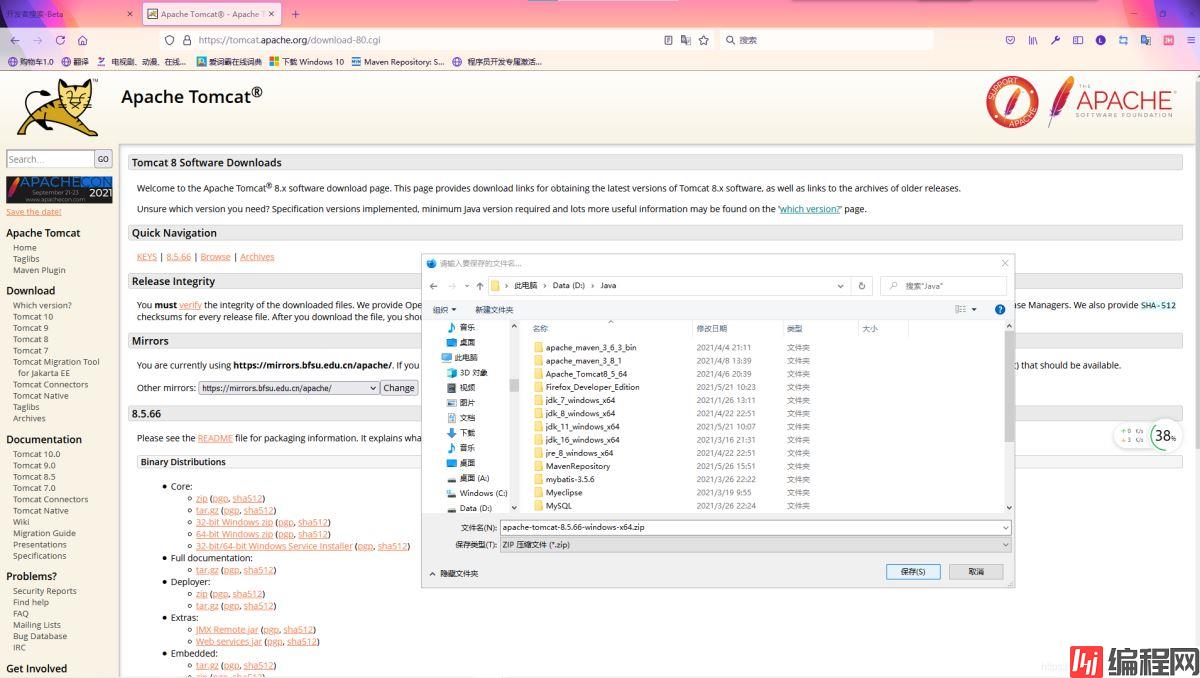
Task: Refresh the folder path in the save dialog
Action: (x=862, y=286)
